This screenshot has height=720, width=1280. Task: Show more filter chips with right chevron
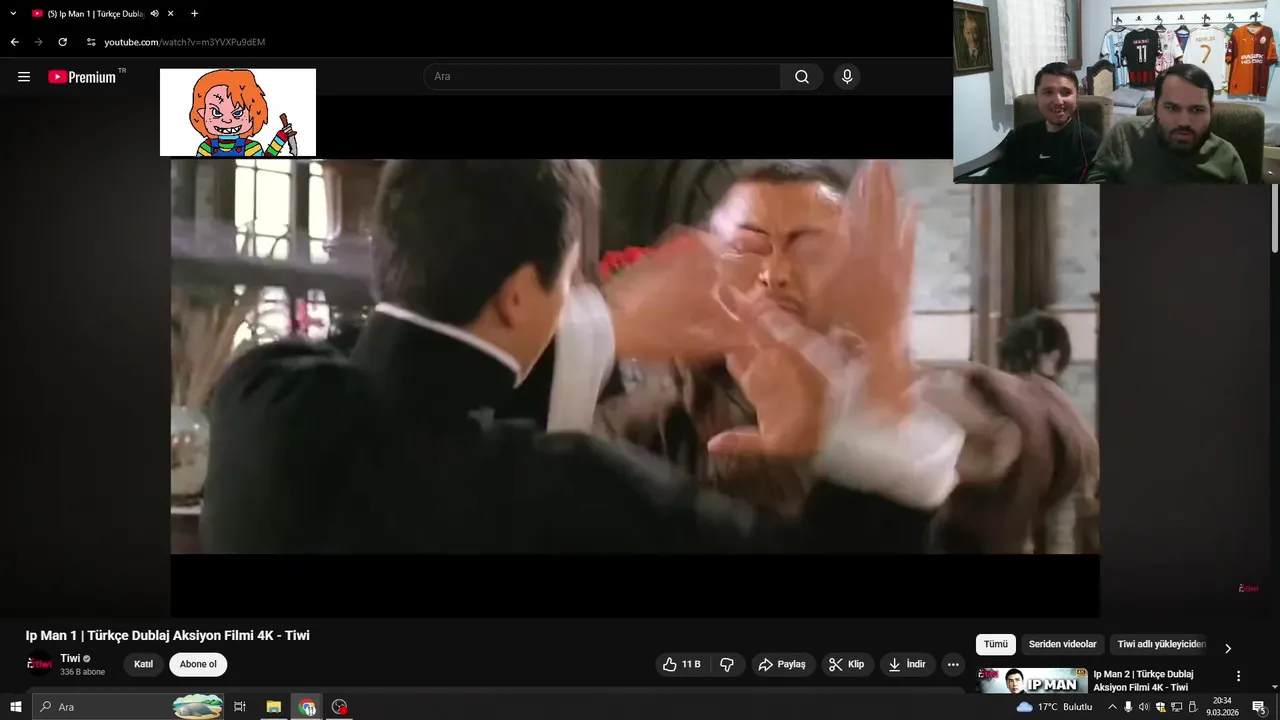point(1228,648)
